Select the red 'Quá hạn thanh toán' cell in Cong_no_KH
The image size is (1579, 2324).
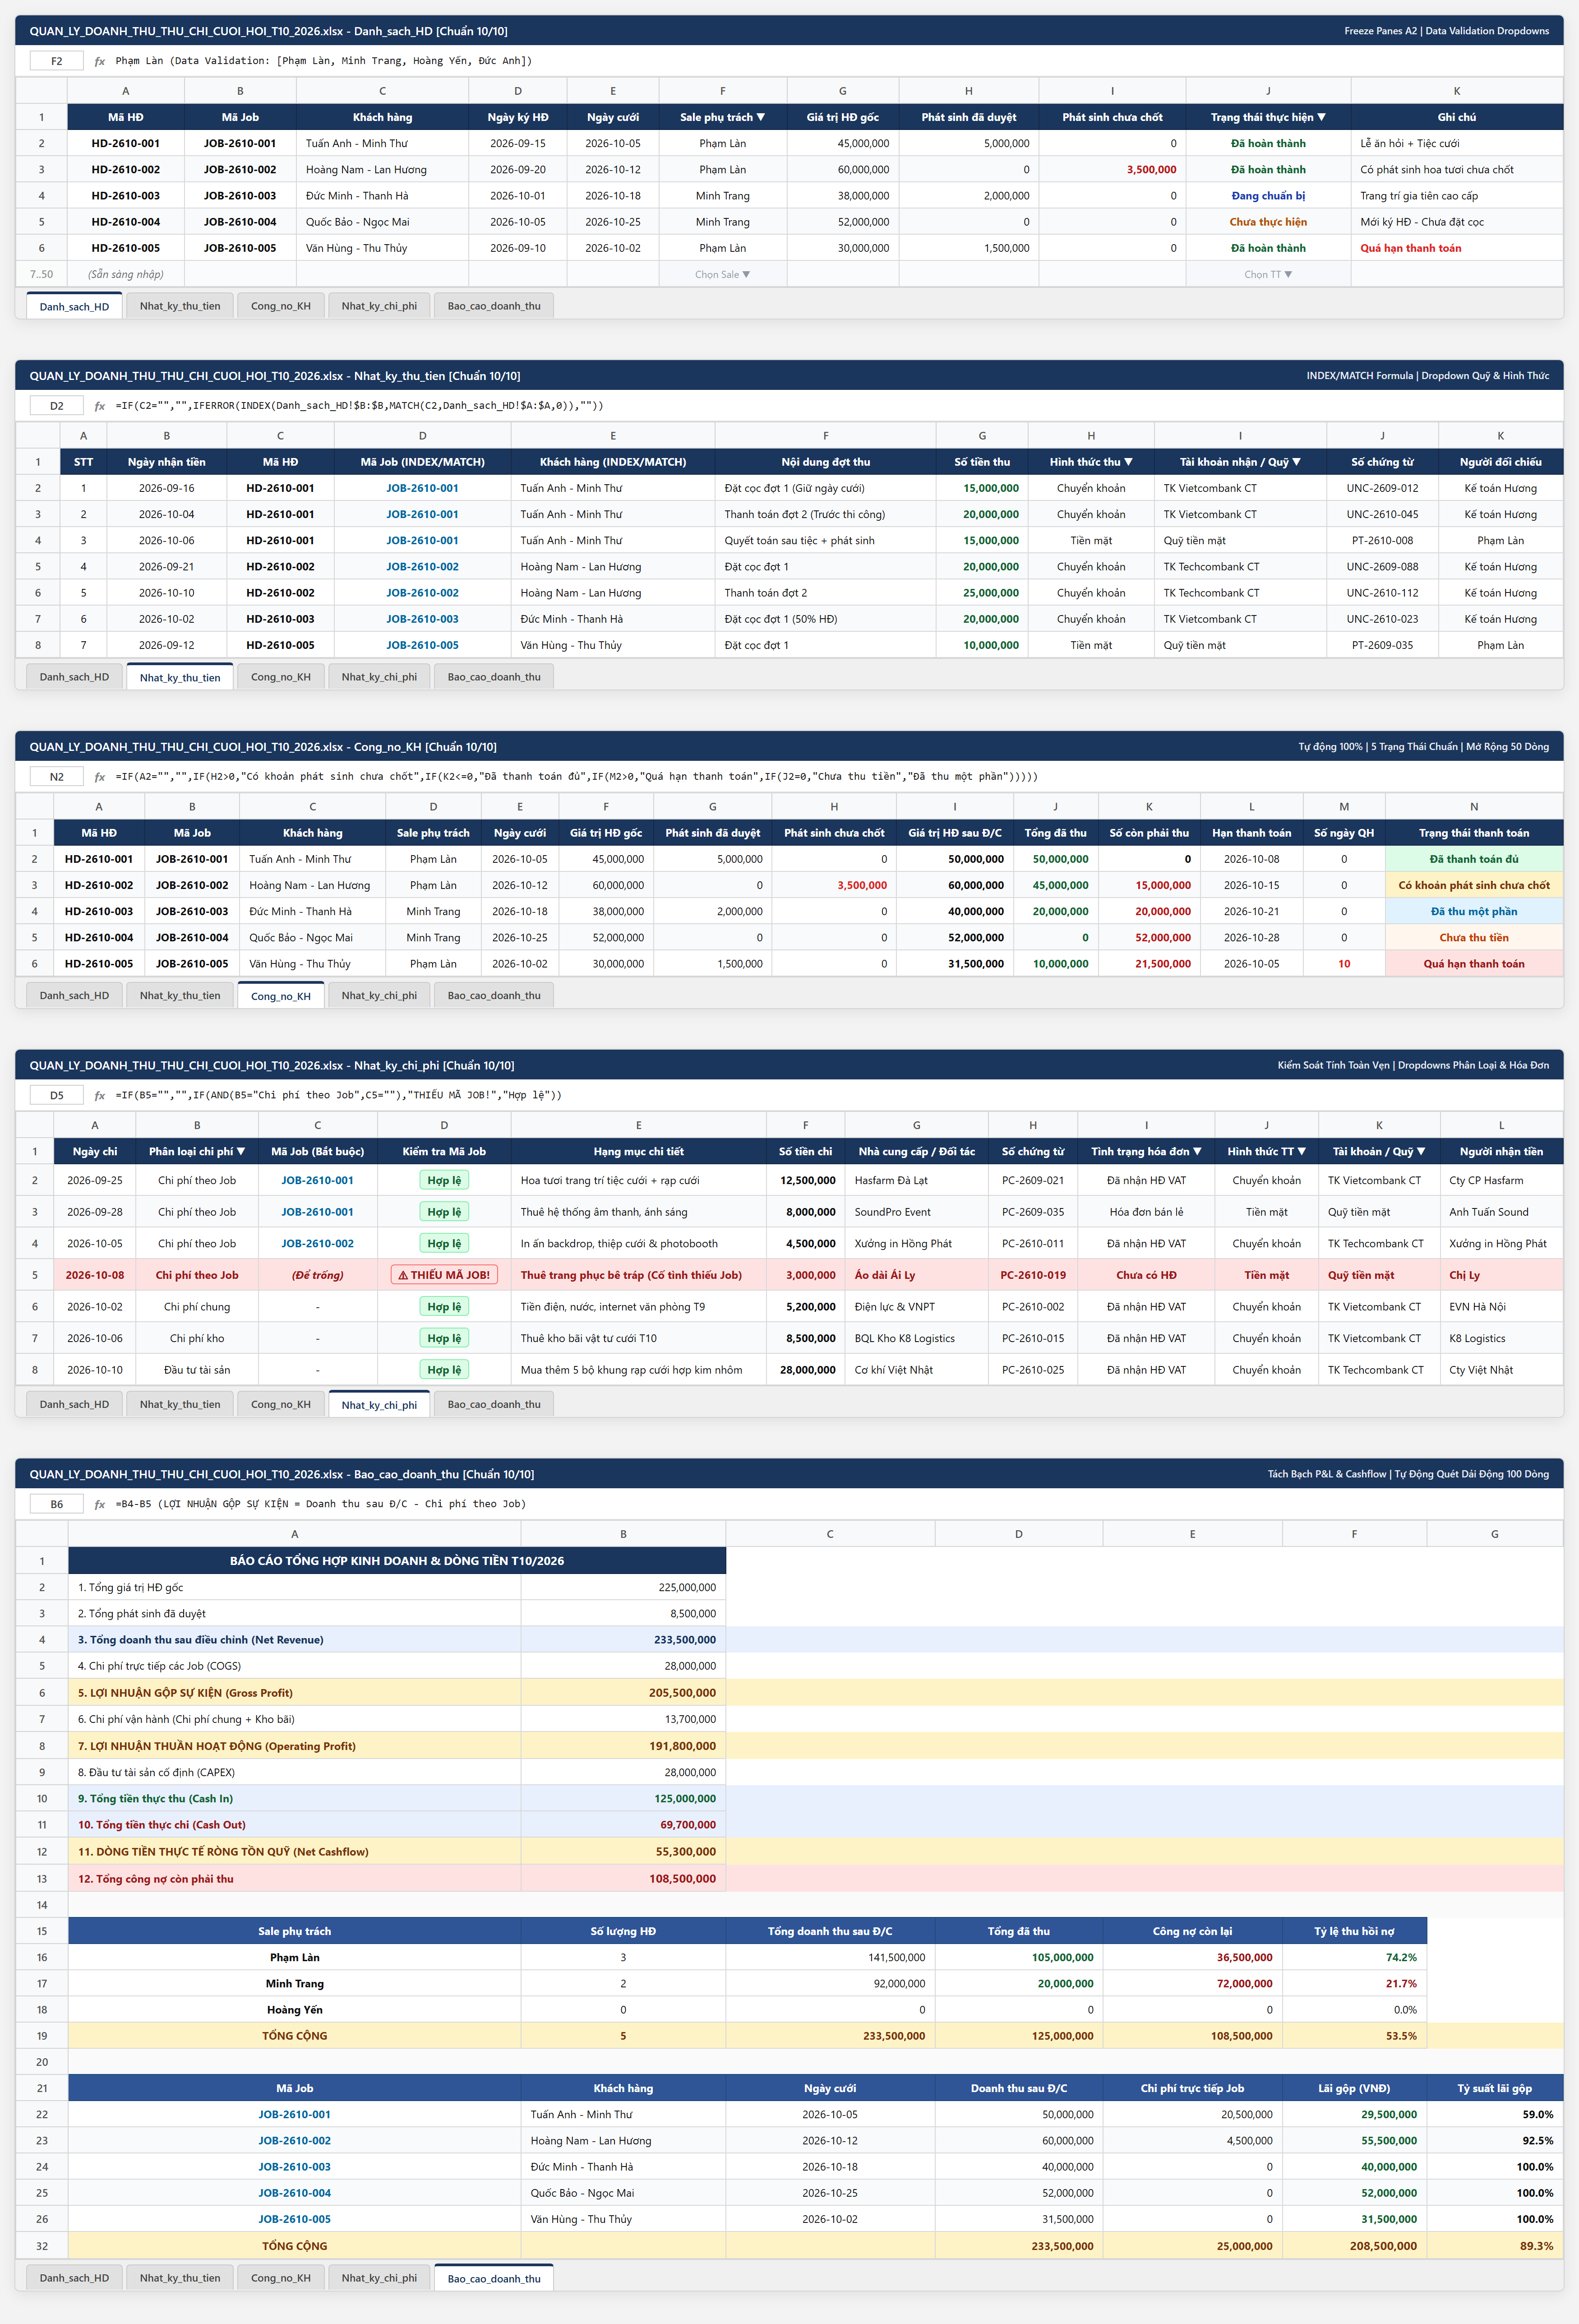1473,964
